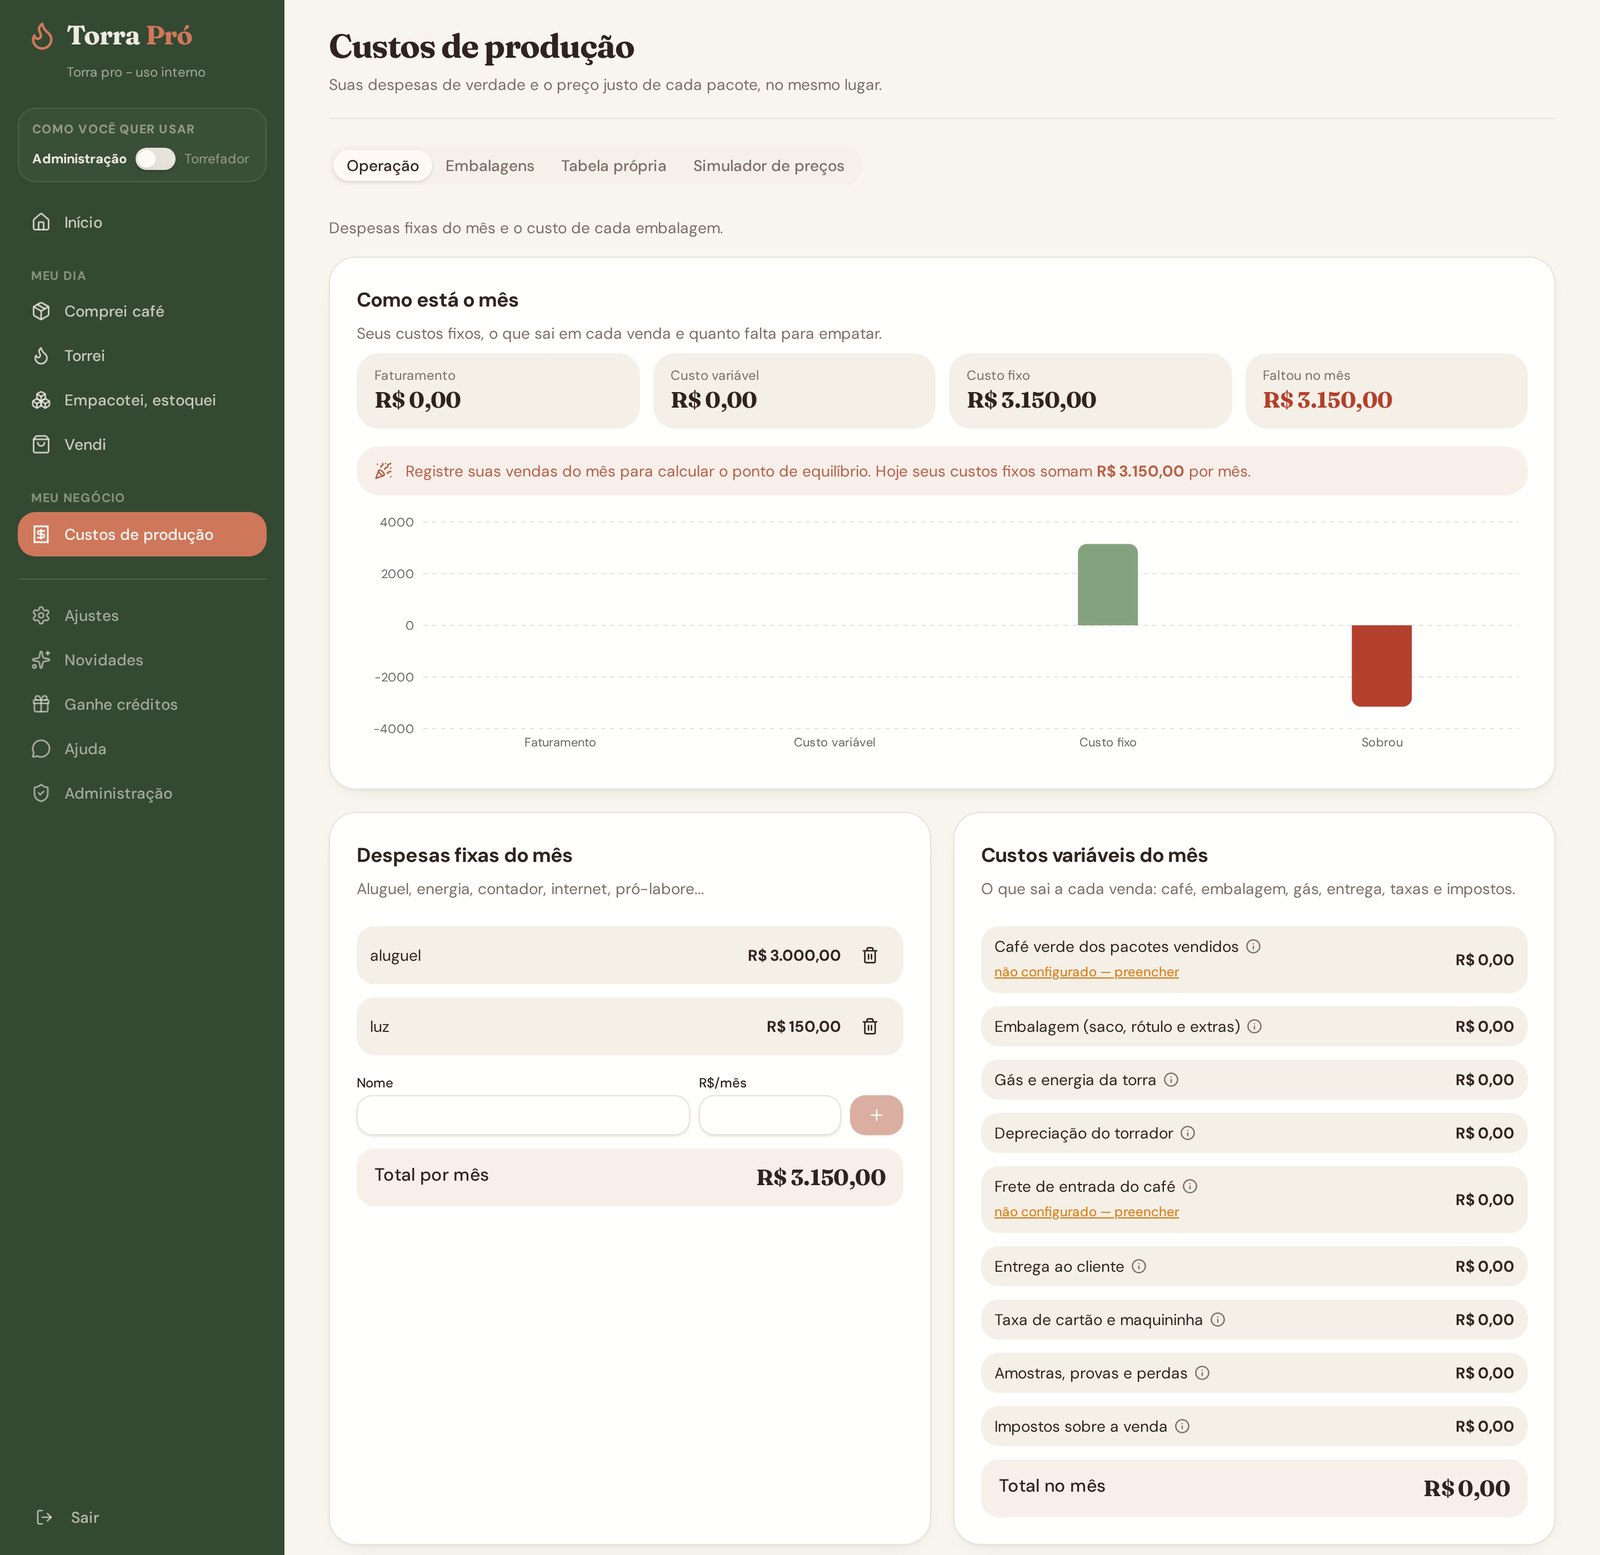Image resolution: width=1600 pixels, height=1555 pixels.
Task: Delete the aluguel expense with trash icon
Action: pos(870,955)
